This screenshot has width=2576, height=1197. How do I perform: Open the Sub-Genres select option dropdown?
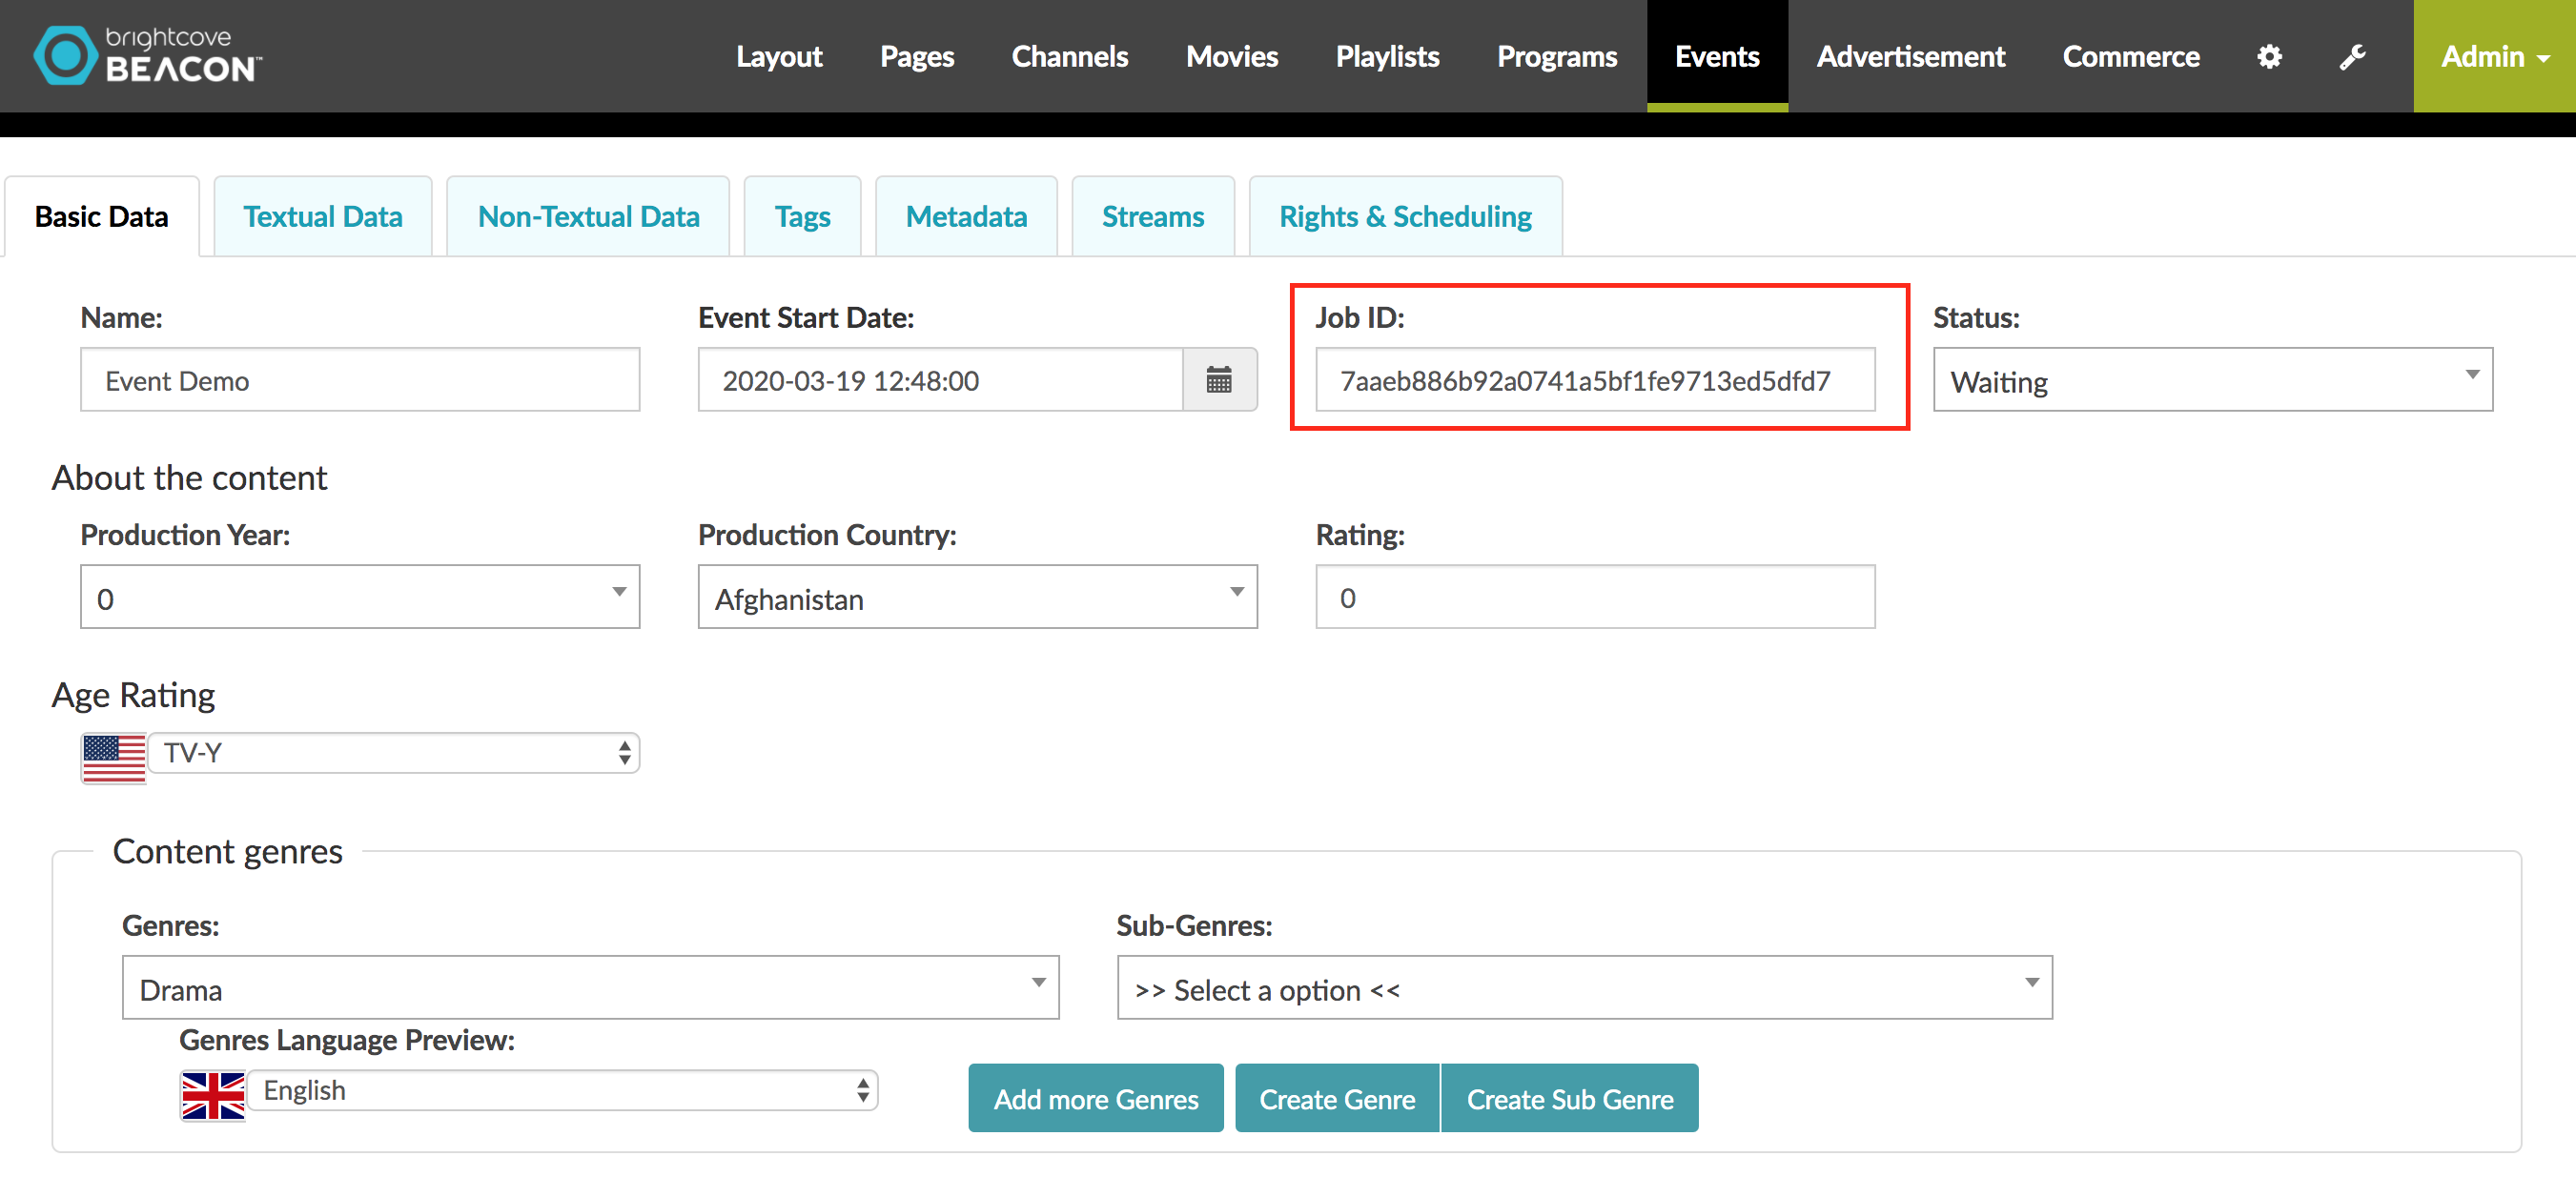pos(1584,988)
